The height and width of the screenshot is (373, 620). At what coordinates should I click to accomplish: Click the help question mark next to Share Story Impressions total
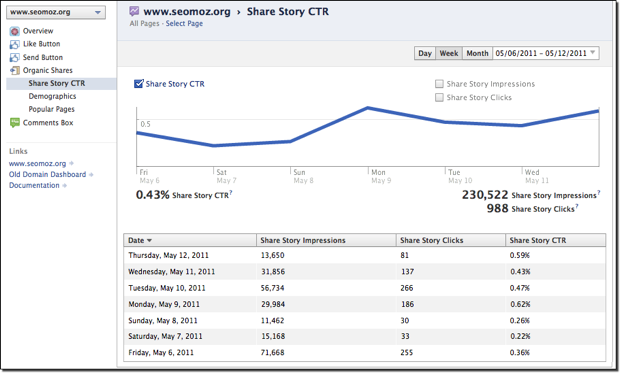(x=599, y=193)
